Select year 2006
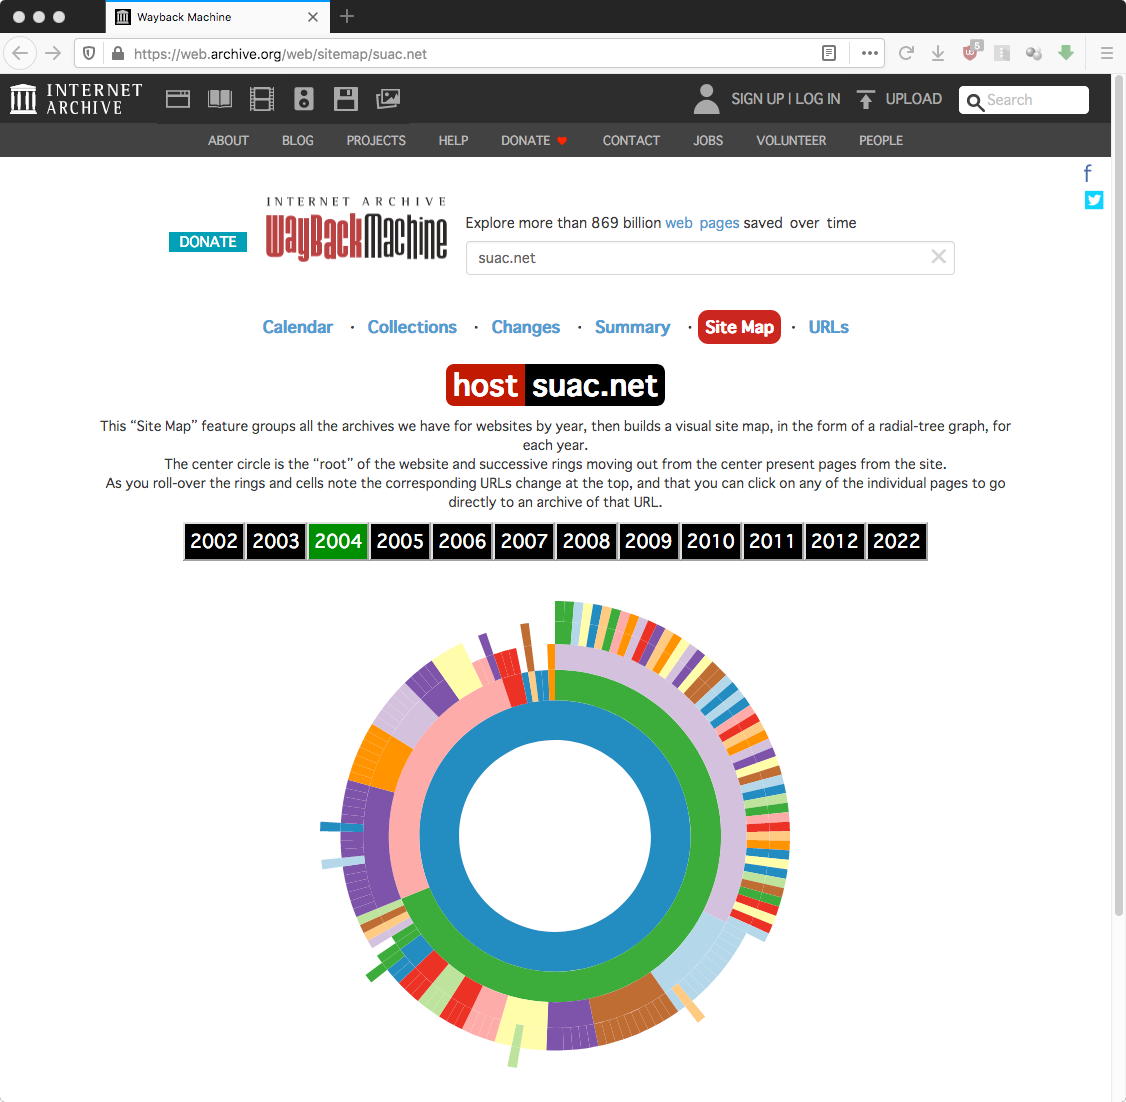Screen dimensions: 1126x1102 coord(462,541)
